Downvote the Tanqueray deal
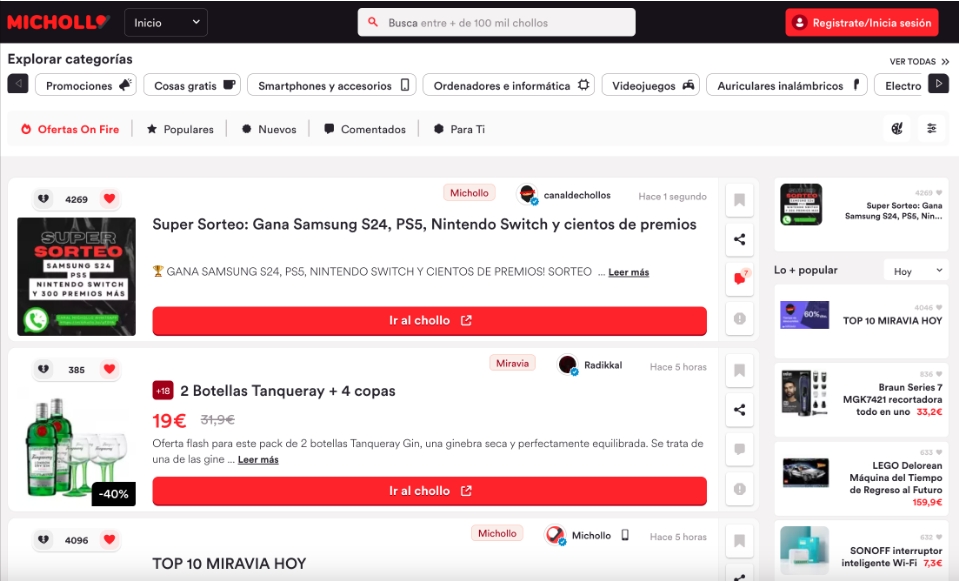This screenshot has height=581, width=959. pos(43,369)
